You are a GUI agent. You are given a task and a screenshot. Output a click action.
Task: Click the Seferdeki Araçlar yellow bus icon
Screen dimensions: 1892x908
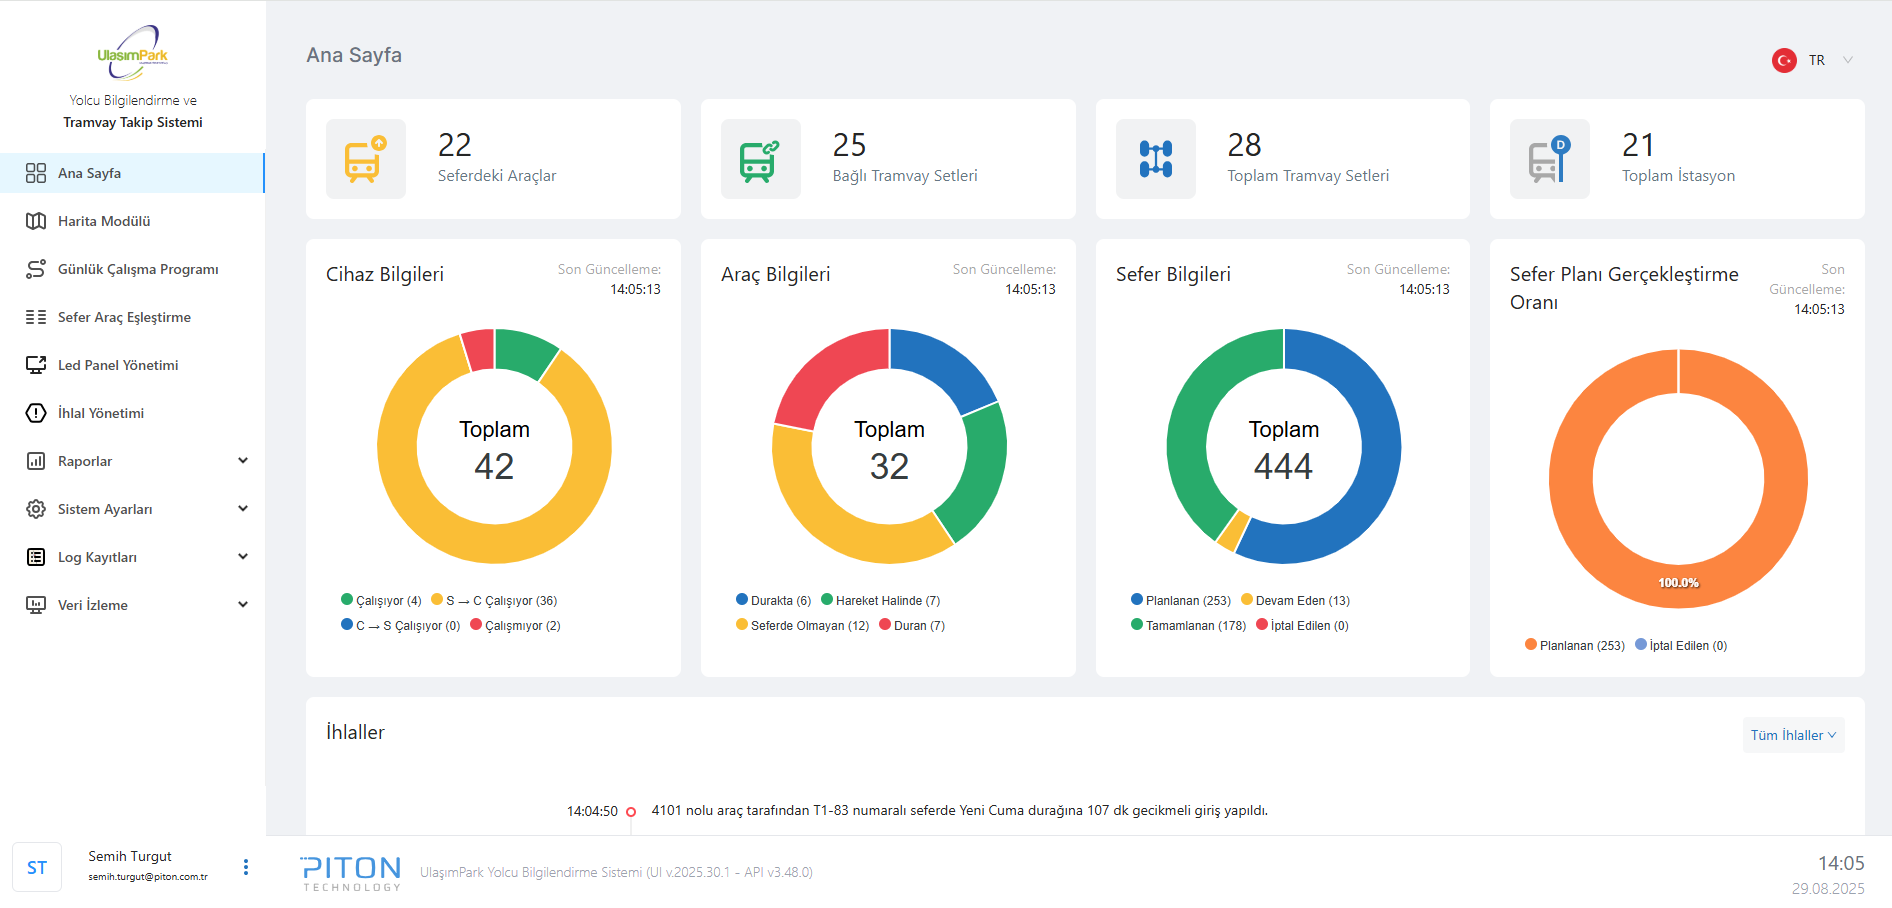tap(365, 159)
